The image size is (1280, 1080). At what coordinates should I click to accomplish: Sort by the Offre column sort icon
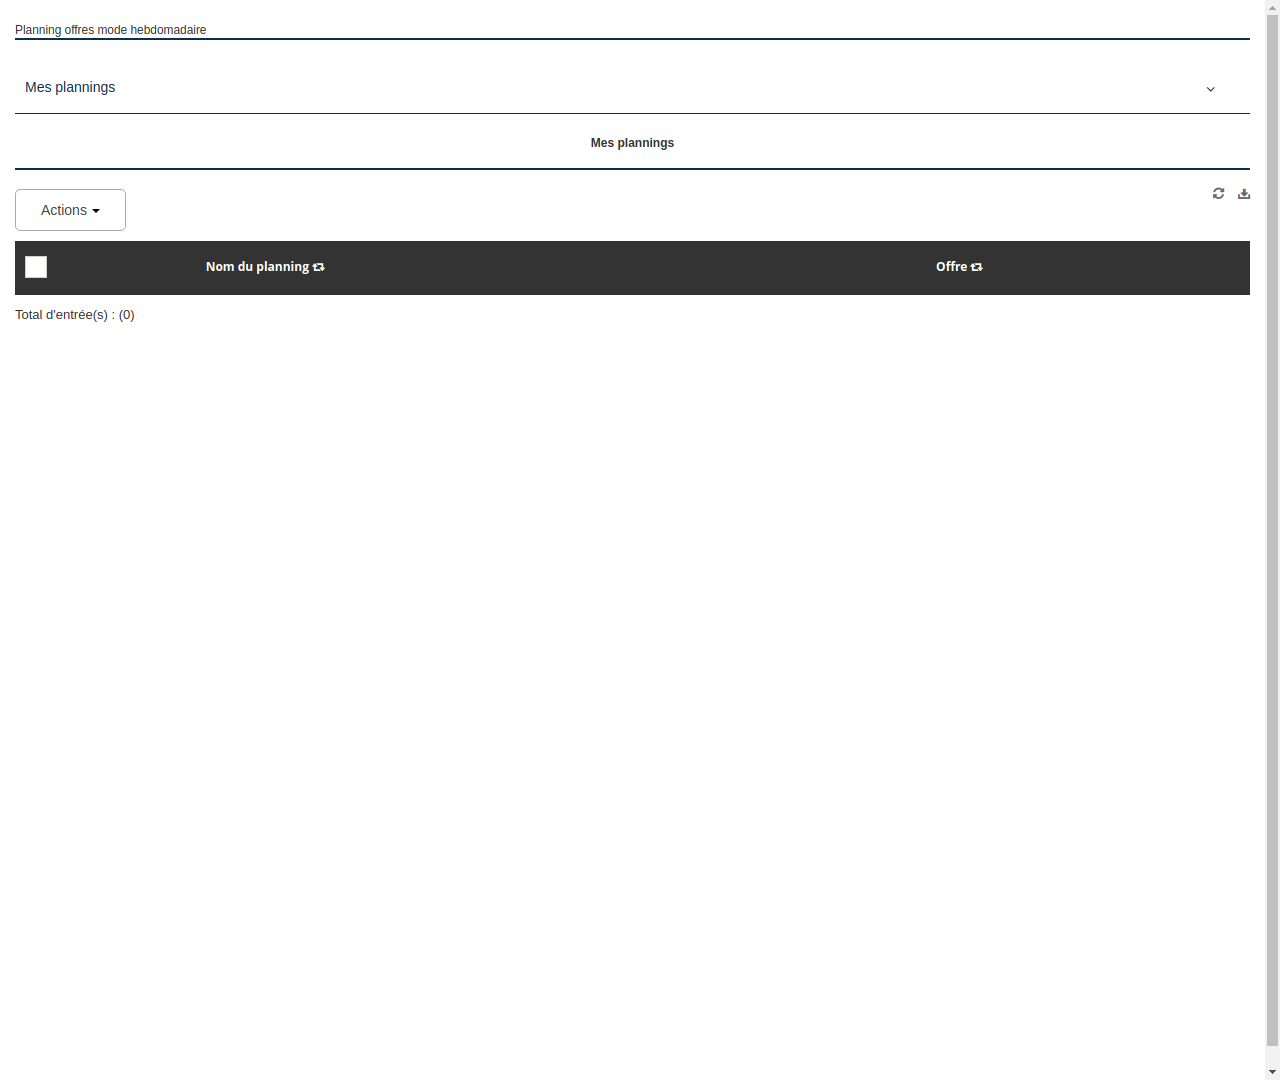tap(976, 267)
